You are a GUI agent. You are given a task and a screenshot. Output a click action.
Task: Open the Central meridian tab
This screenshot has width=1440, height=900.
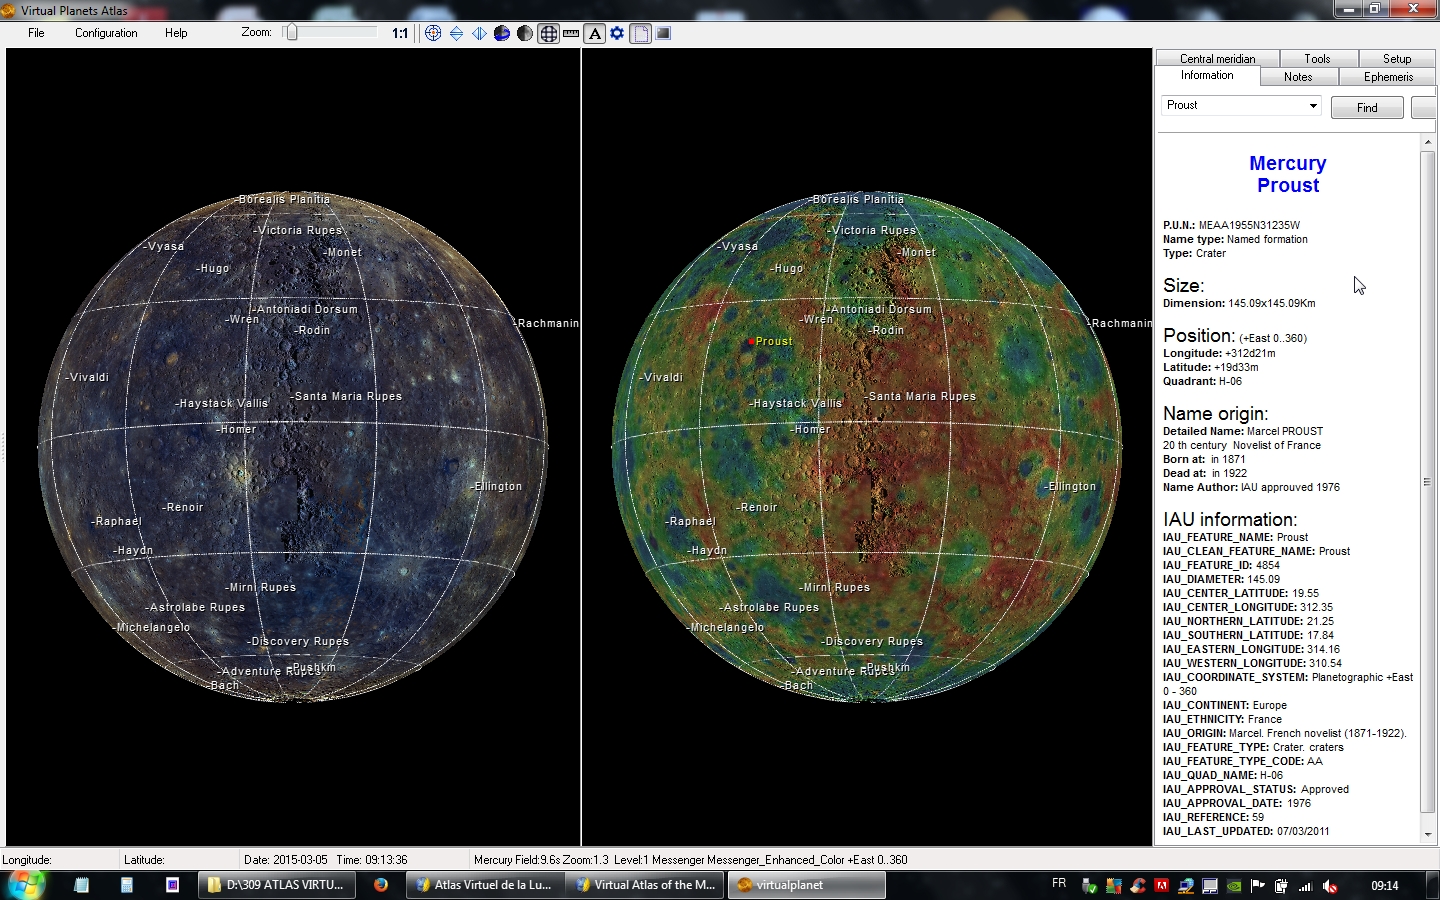coord(1217,59)
